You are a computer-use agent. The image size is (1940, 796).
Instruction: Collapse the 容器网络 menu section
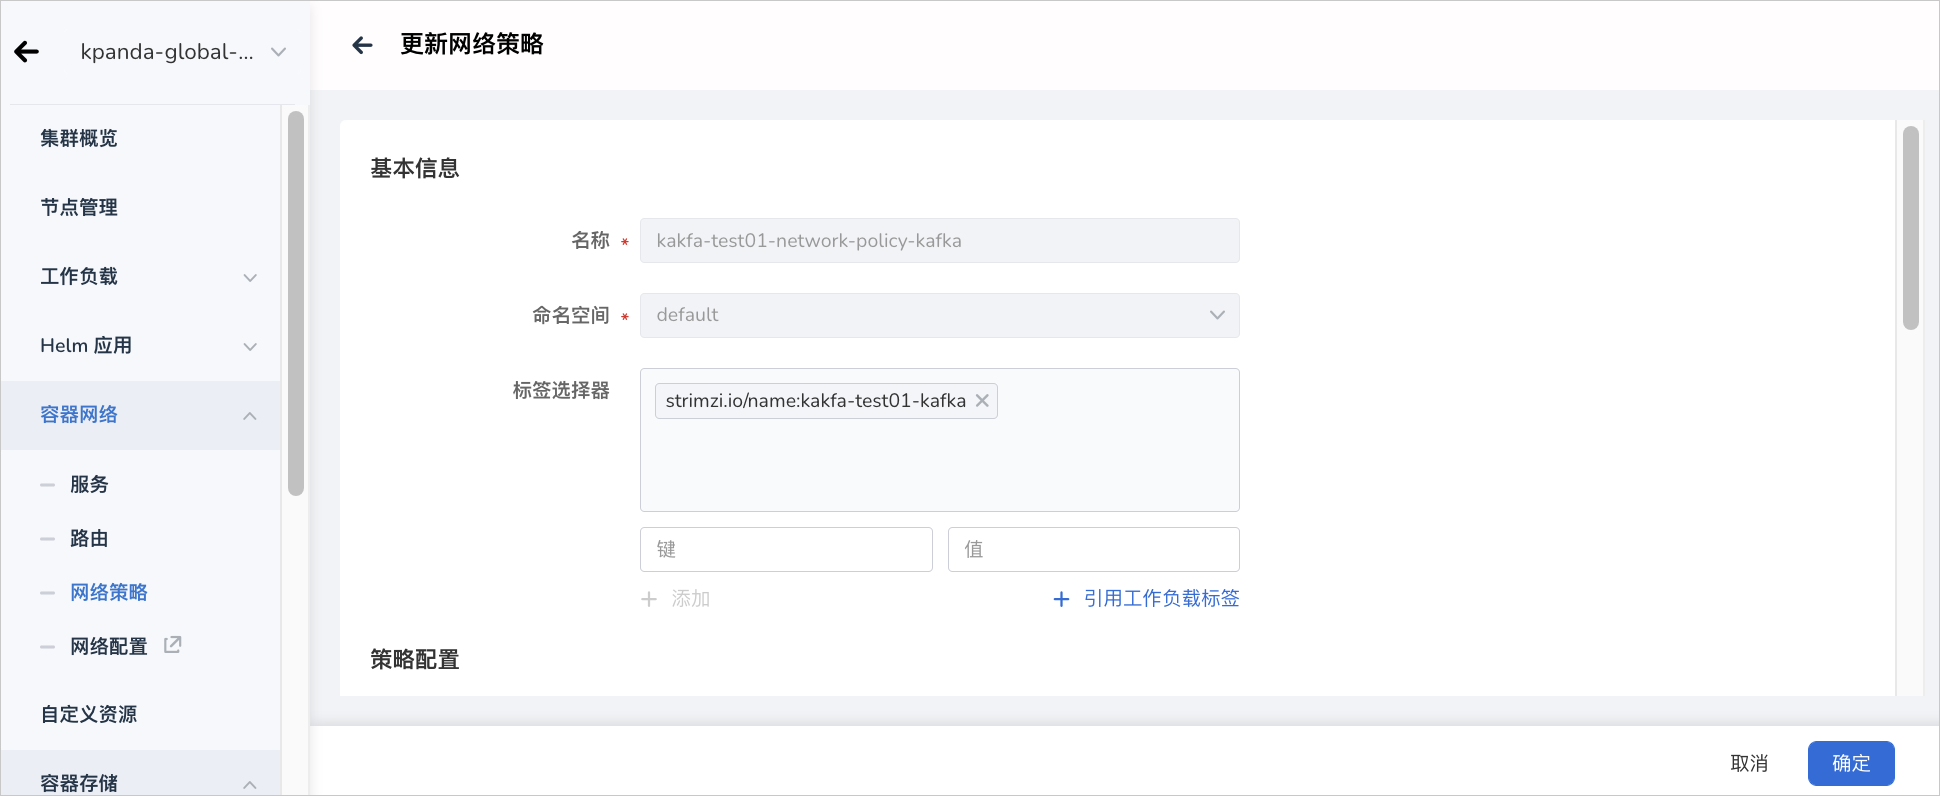pyautogui.click(x=140, y=415)
